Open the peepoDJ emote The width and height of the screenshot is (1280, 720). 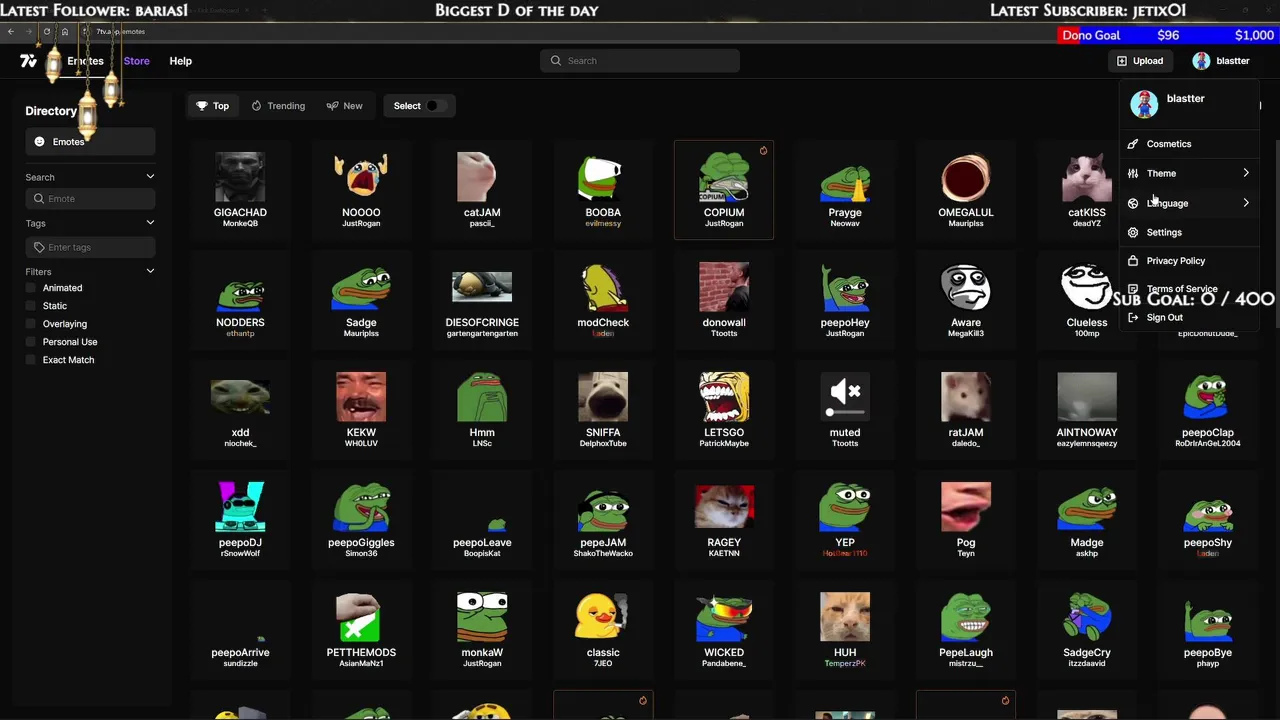[x=240, y=520]
